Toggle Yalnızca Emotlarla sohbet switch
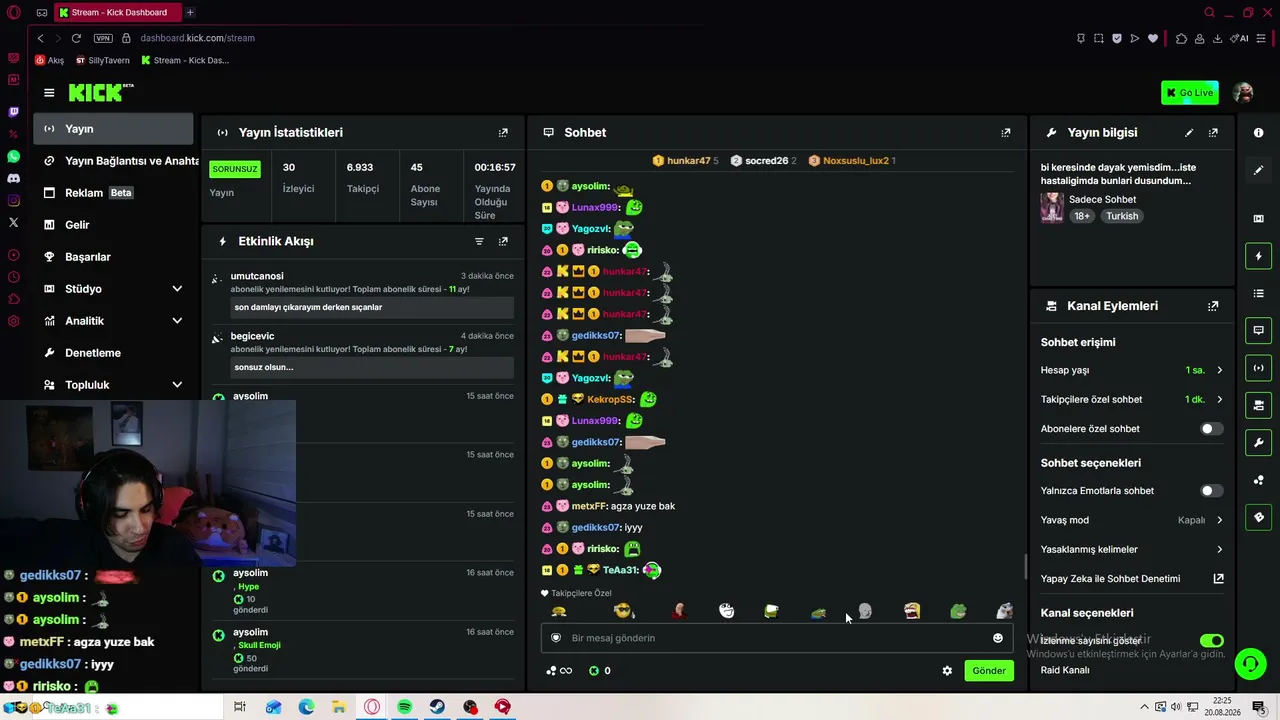 [x=1211, y=491]
